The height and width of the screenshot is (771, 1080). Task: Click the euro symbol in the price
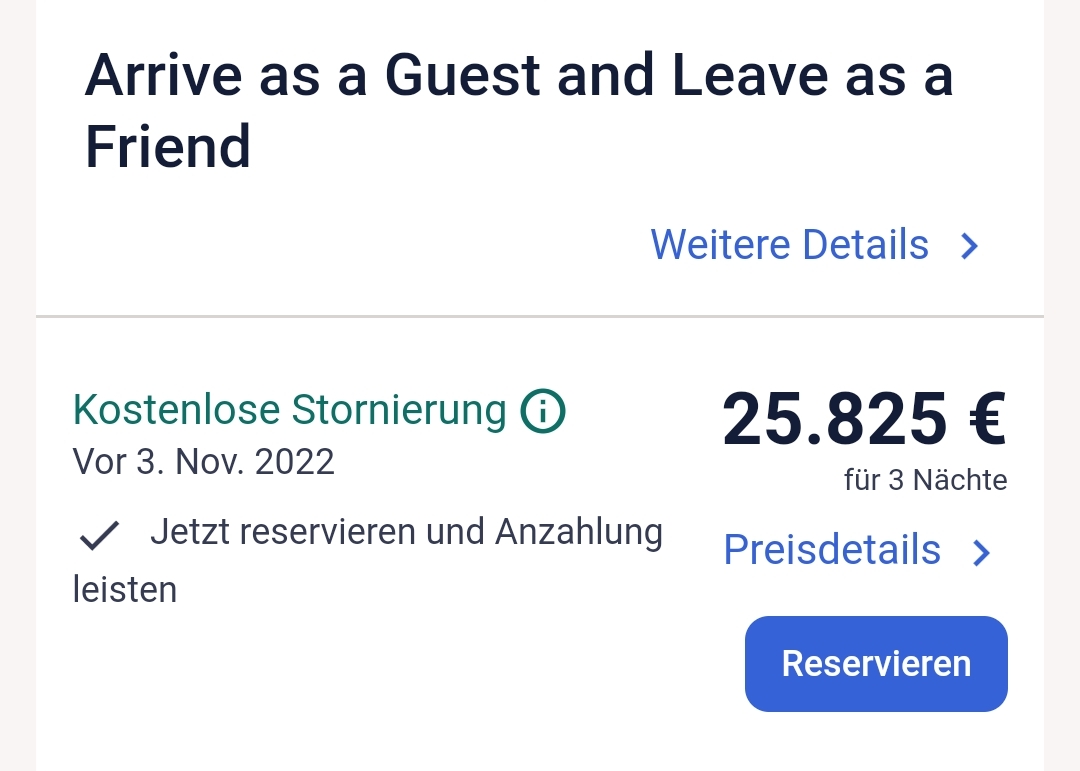pyautogui.click(x=987, y=419)
